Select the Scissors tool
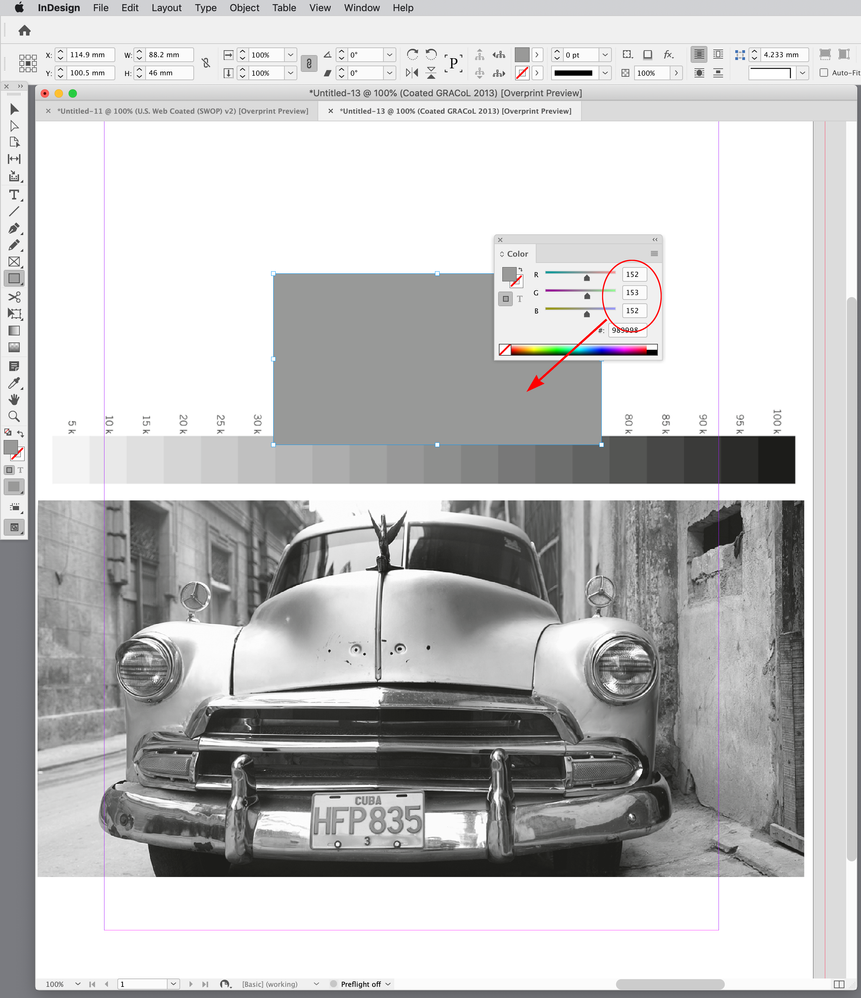861x998 pixels. 13,296
